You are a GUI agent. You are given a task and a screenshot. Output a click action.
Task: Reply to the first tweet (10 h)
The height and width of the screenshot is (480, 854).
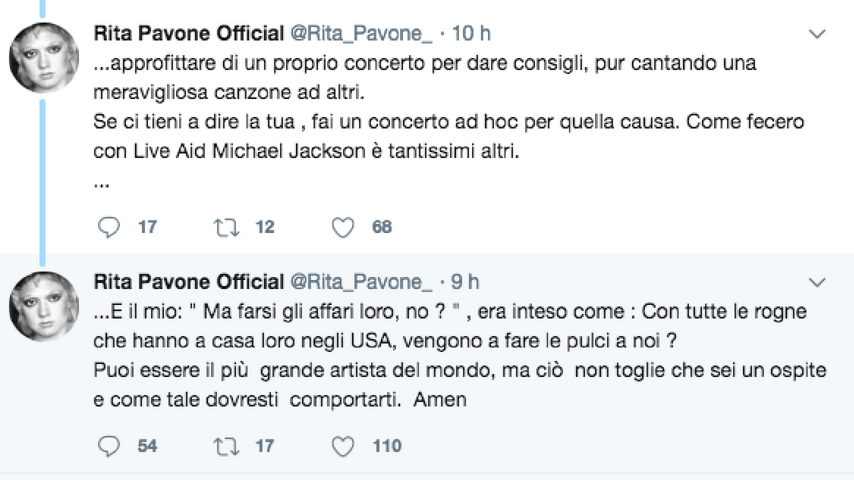(x=109, y=228)
